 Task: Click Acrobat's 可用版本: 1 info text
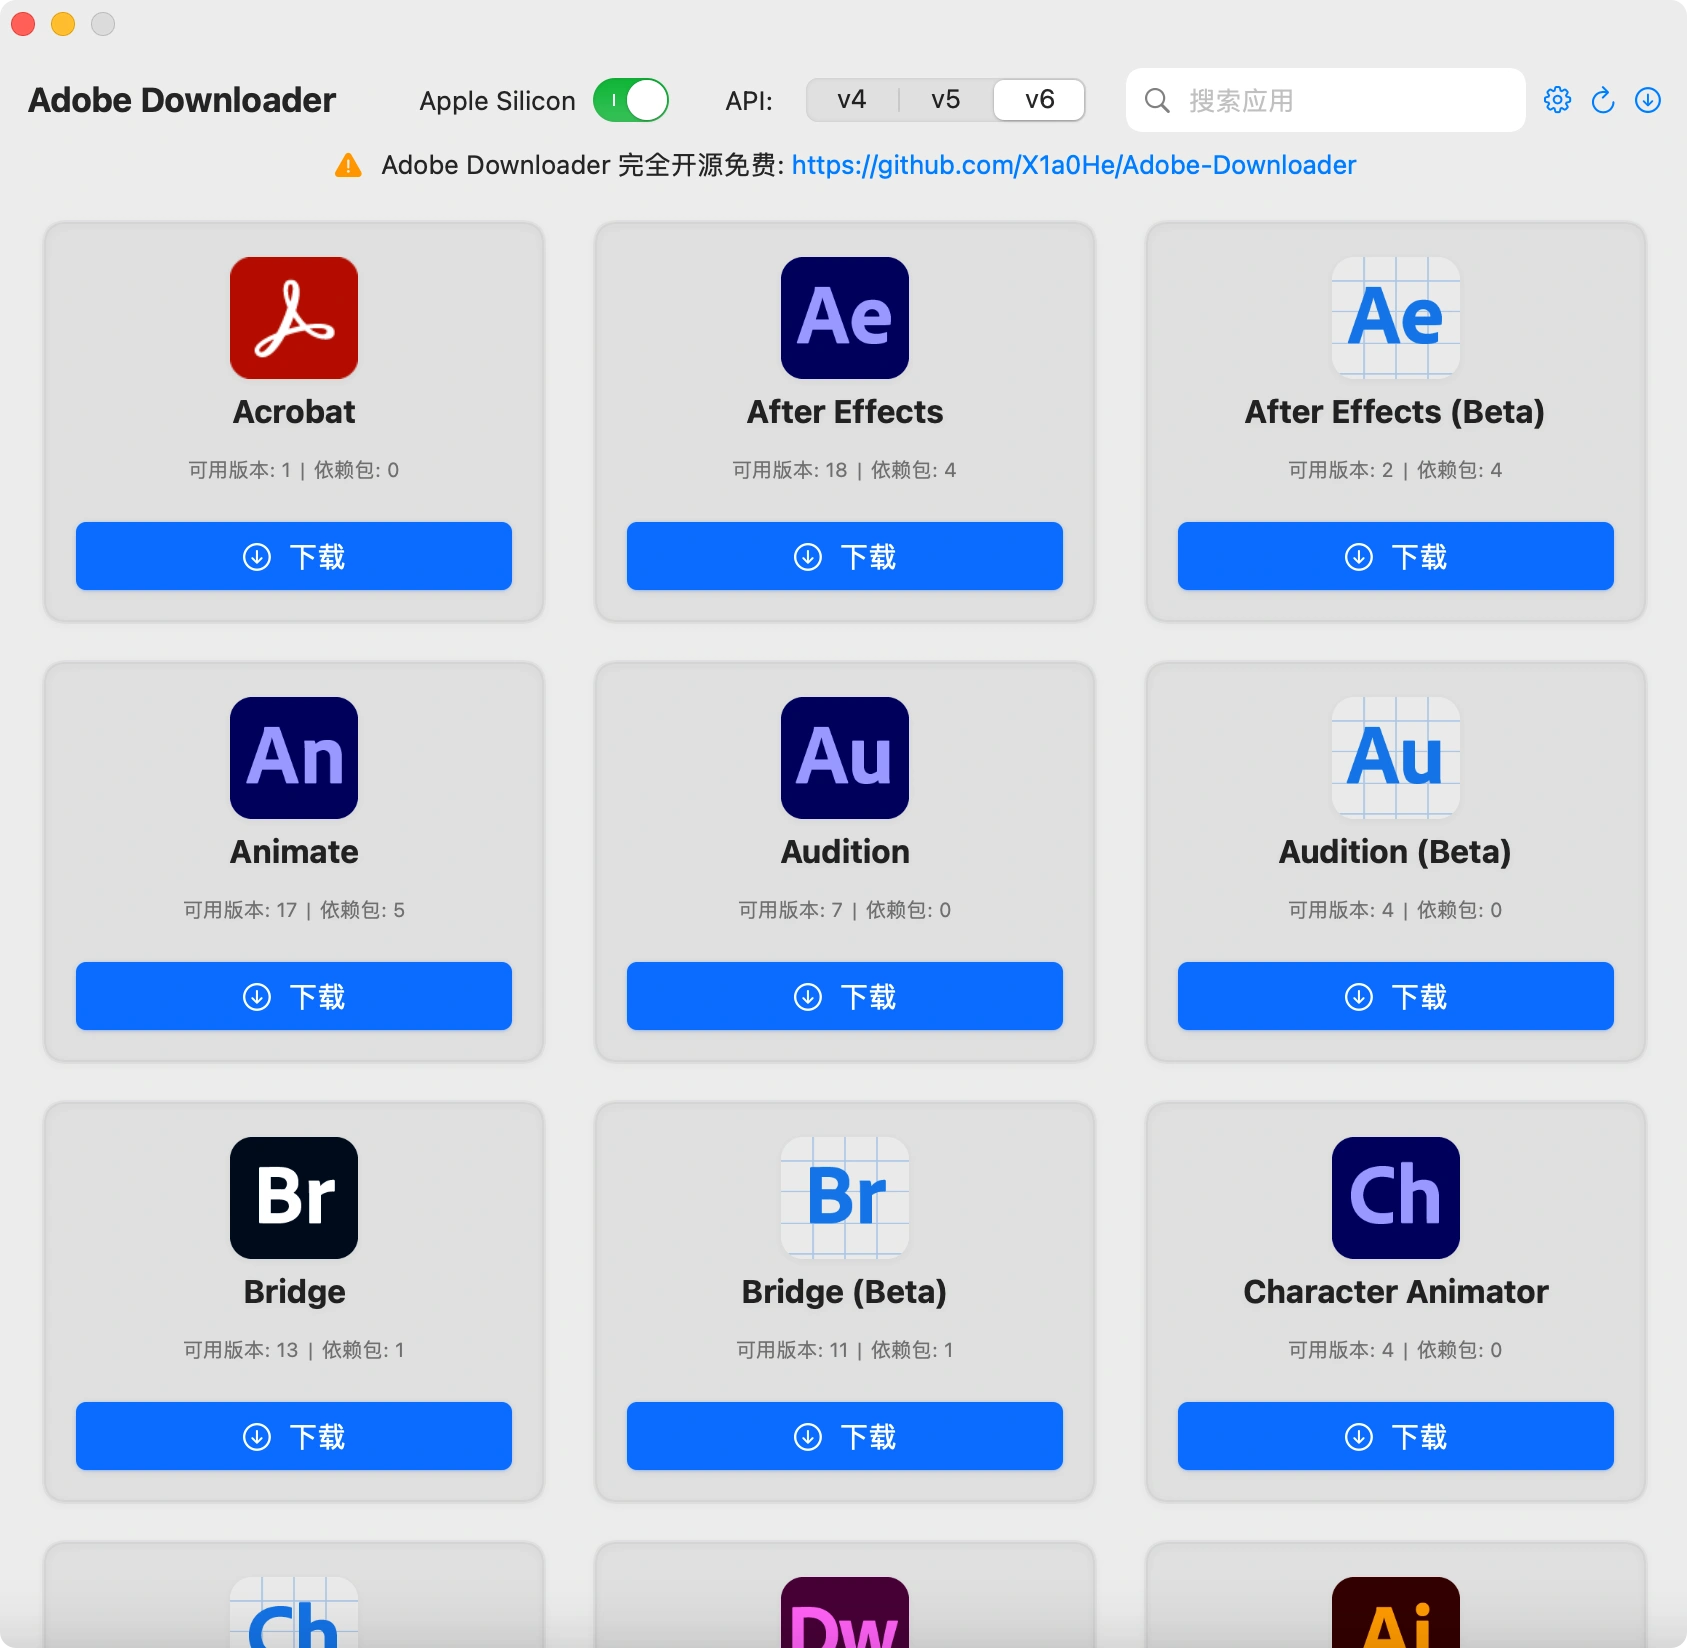[x=240, y=470]
